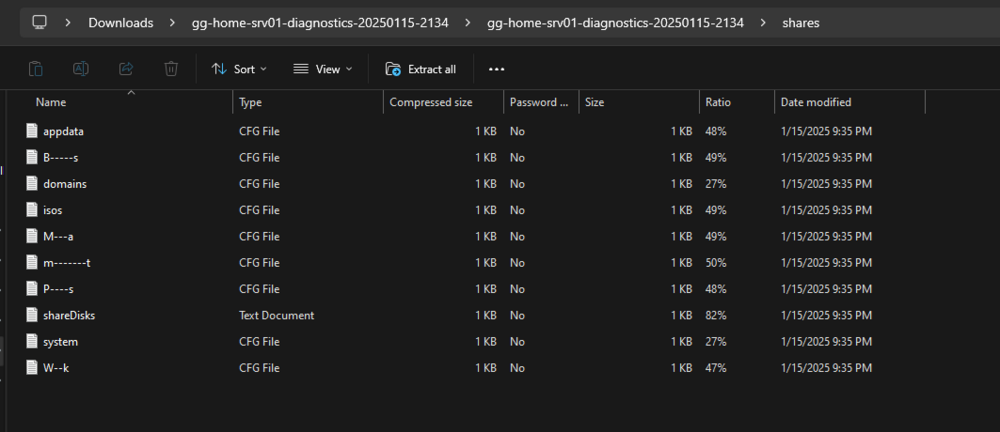
Task: Expand chevron after Downloads breadcrumb
Action: [x=172, y=23]
